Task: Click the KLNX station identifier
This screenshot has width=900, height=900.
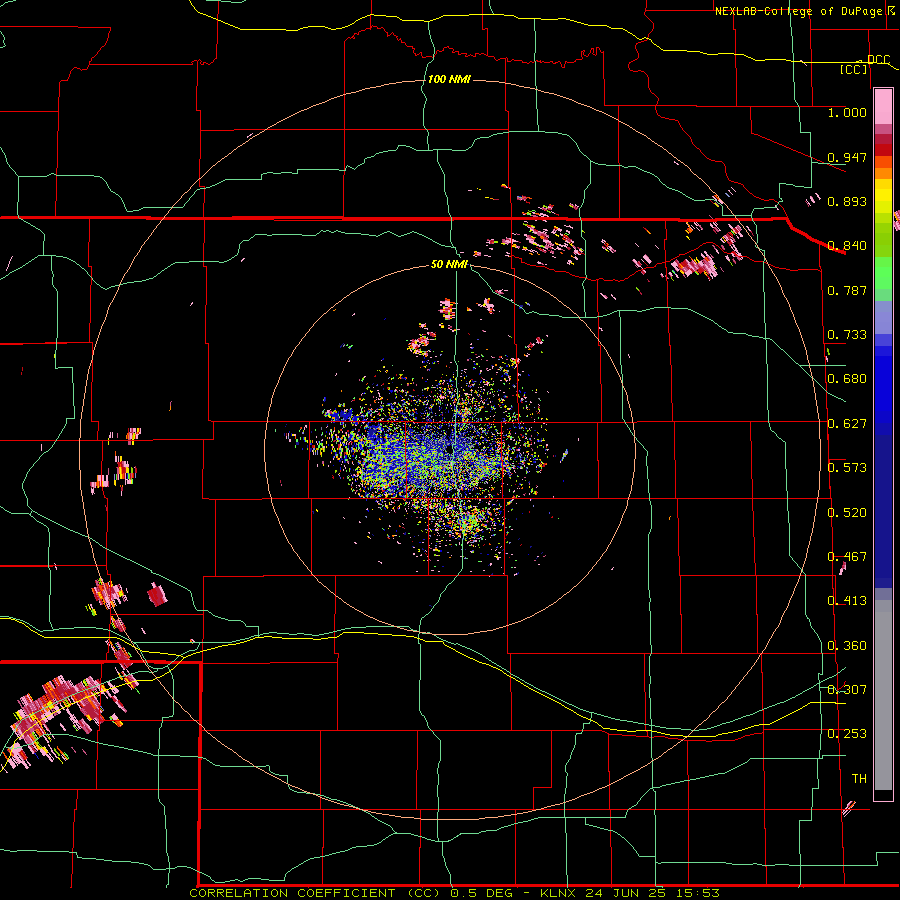Action: point(560,893)
